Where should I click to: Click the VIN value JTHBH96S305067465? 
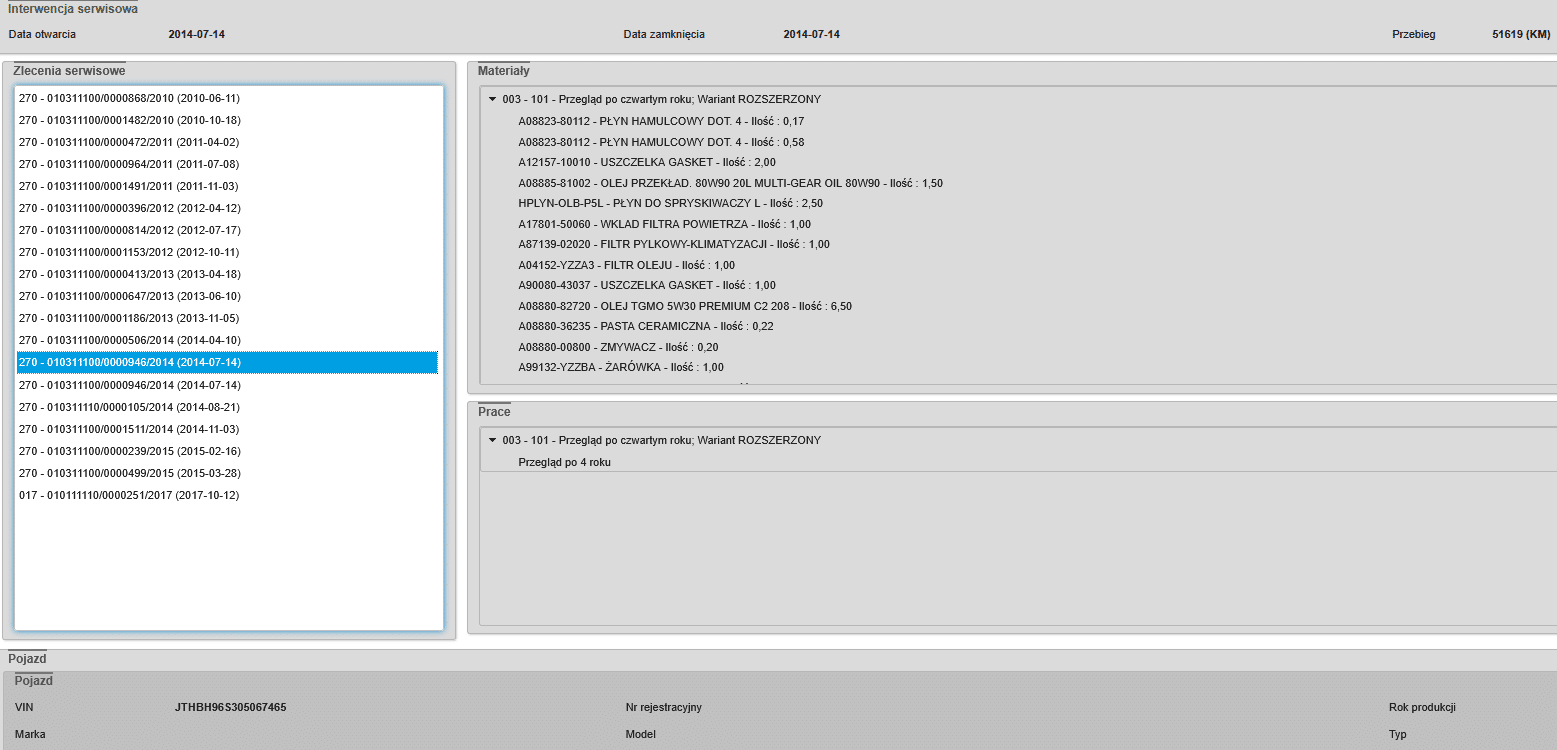point(231,707)
